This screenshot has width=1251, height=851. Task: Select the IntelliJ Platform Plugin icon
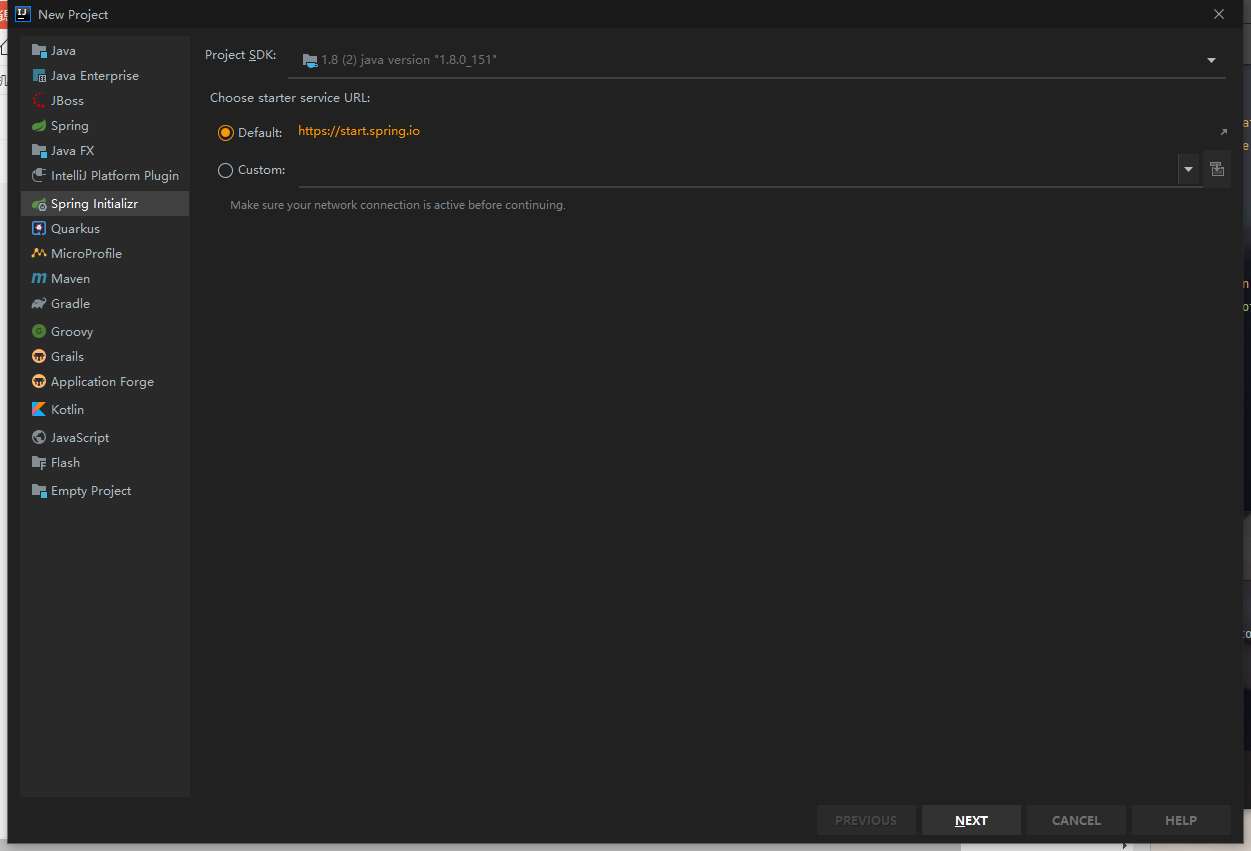tap(39, 176)
